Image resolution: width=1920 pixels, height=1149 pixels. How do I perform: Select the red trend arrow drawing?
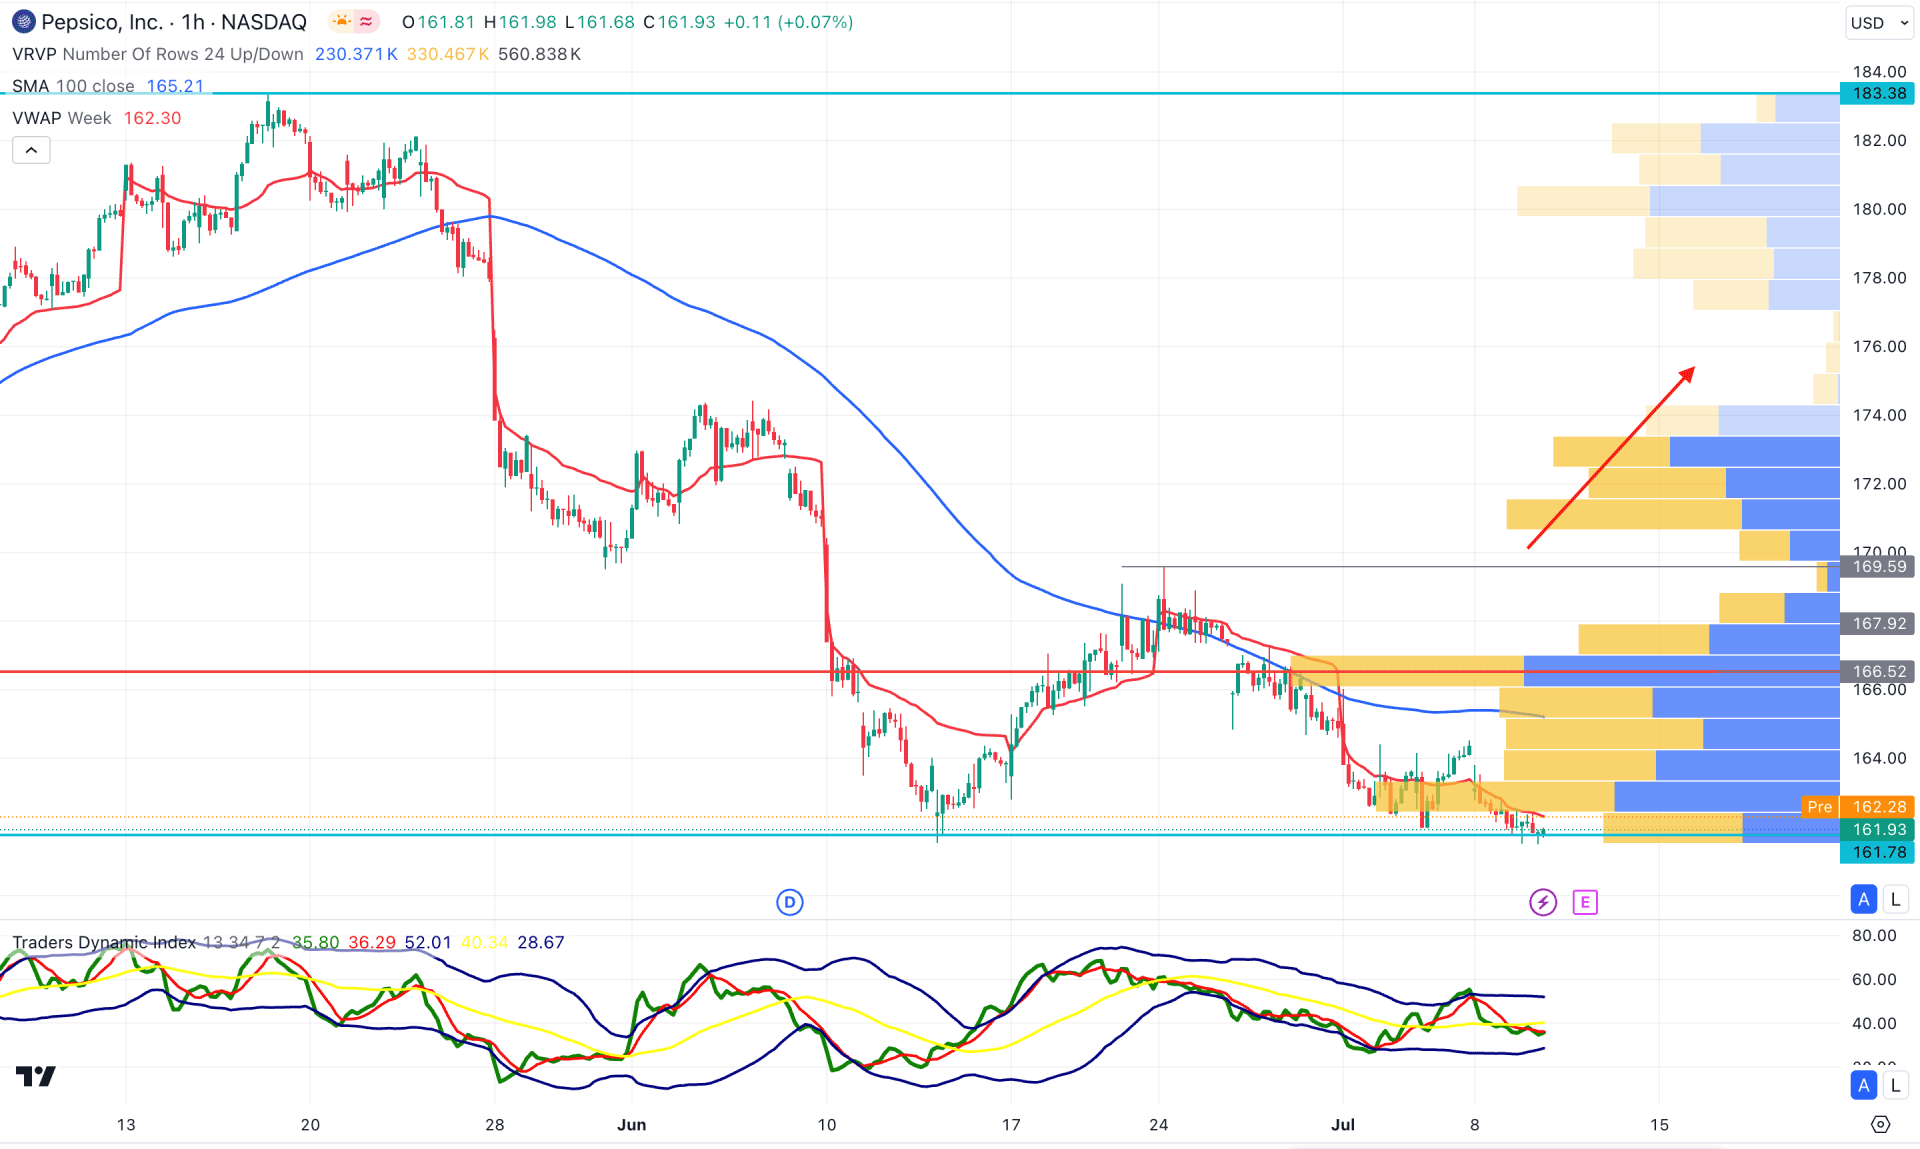pyautogui.click(x=1611, y=457)
